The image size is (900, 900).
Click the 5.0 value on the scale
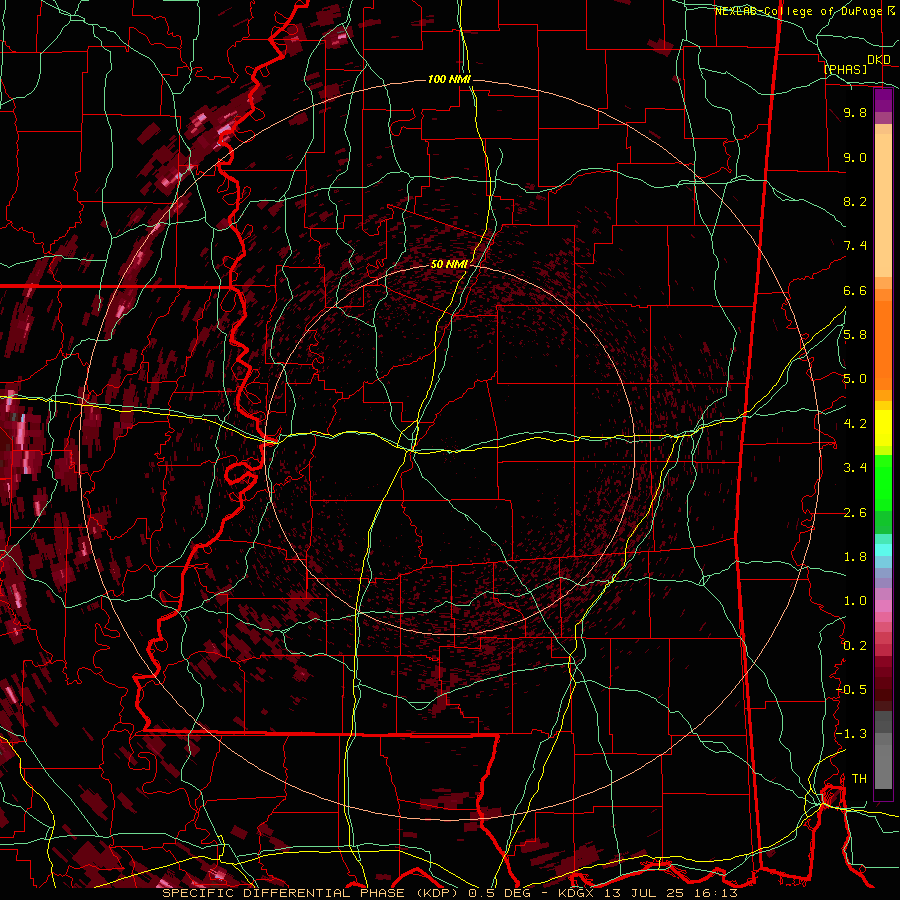point(855,379)
